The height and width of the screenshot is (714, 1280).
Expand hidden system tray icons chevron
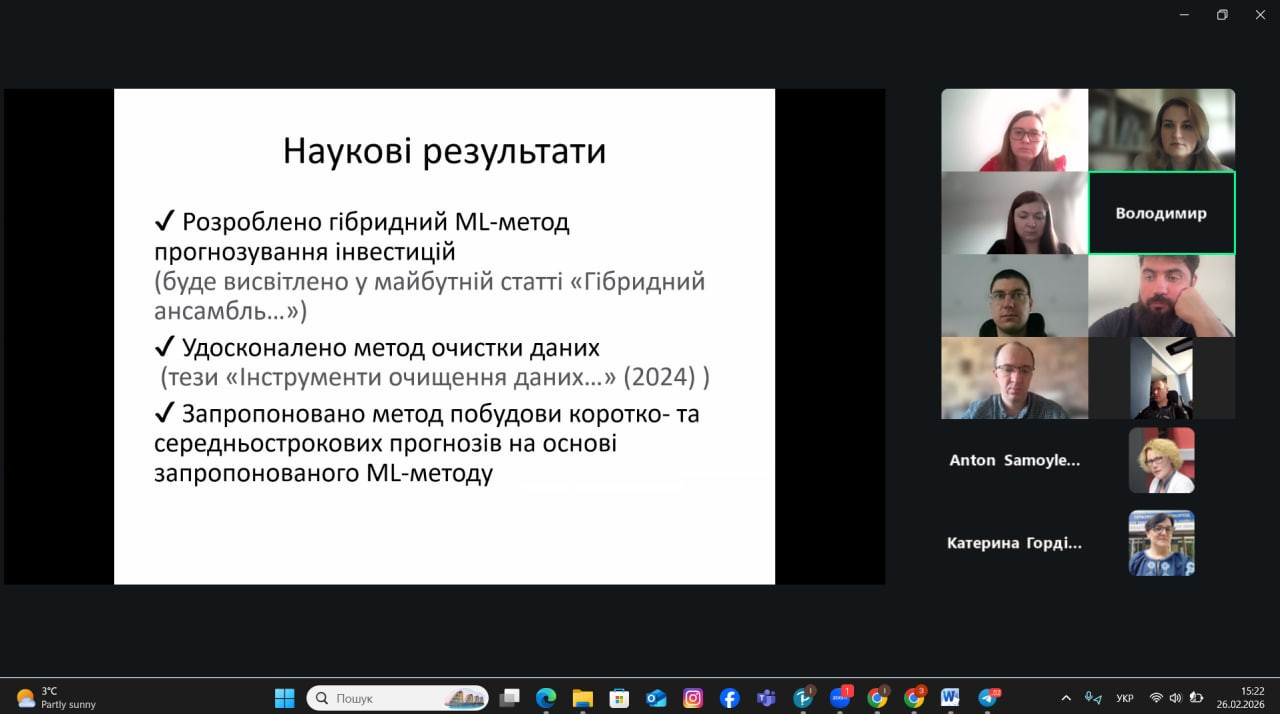1066,698
